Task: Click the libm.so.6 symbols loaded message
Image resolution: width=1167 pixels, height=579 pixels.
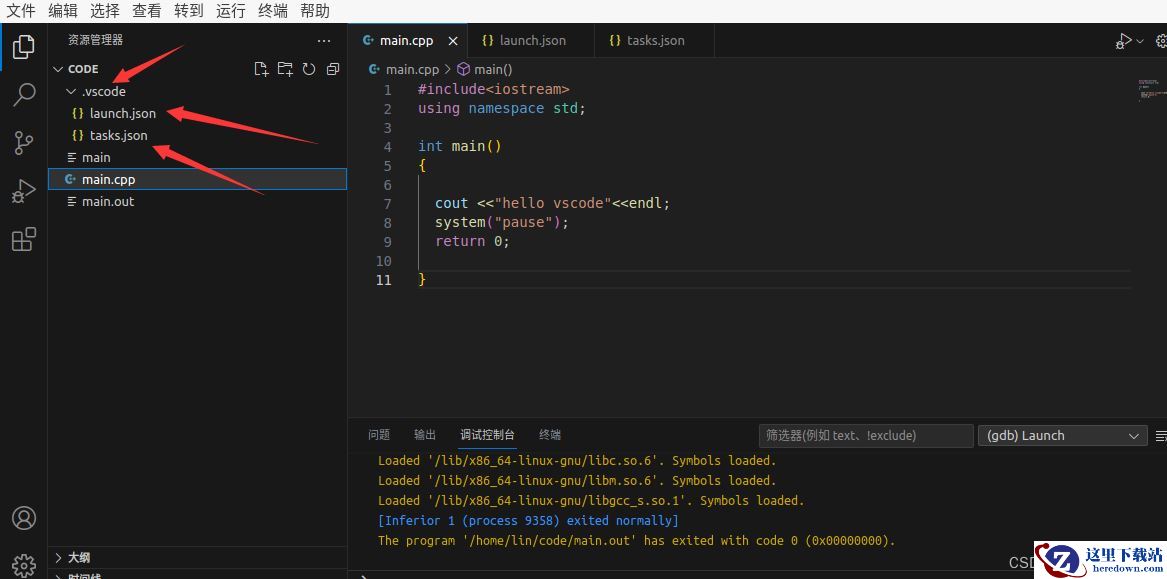Action: pyautogui.click(x=577, y=481)
